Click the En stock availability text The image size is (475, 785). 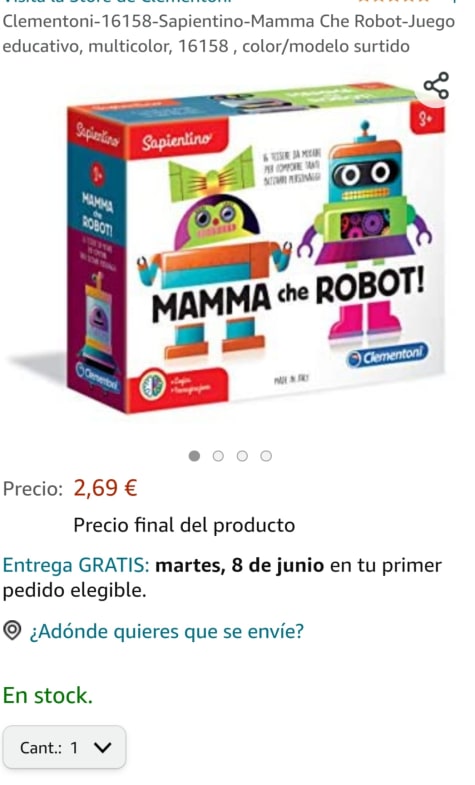tap(48, 695)
